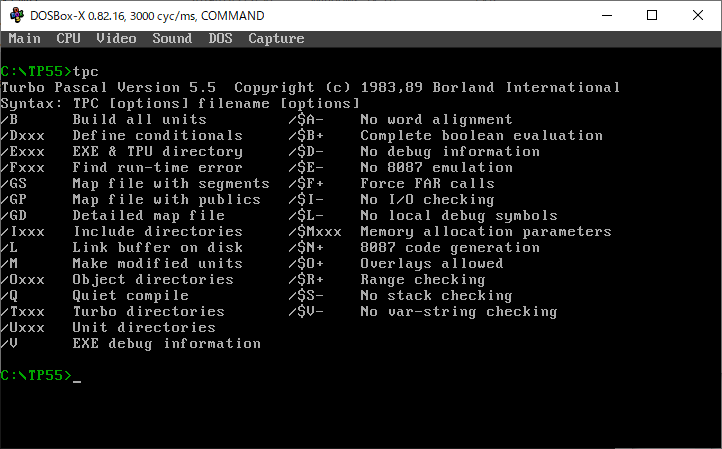Click the 'EXE debug information' line
Image resolution: width=722 pixels, height=449 pixels.
click(x=166, y=344)
